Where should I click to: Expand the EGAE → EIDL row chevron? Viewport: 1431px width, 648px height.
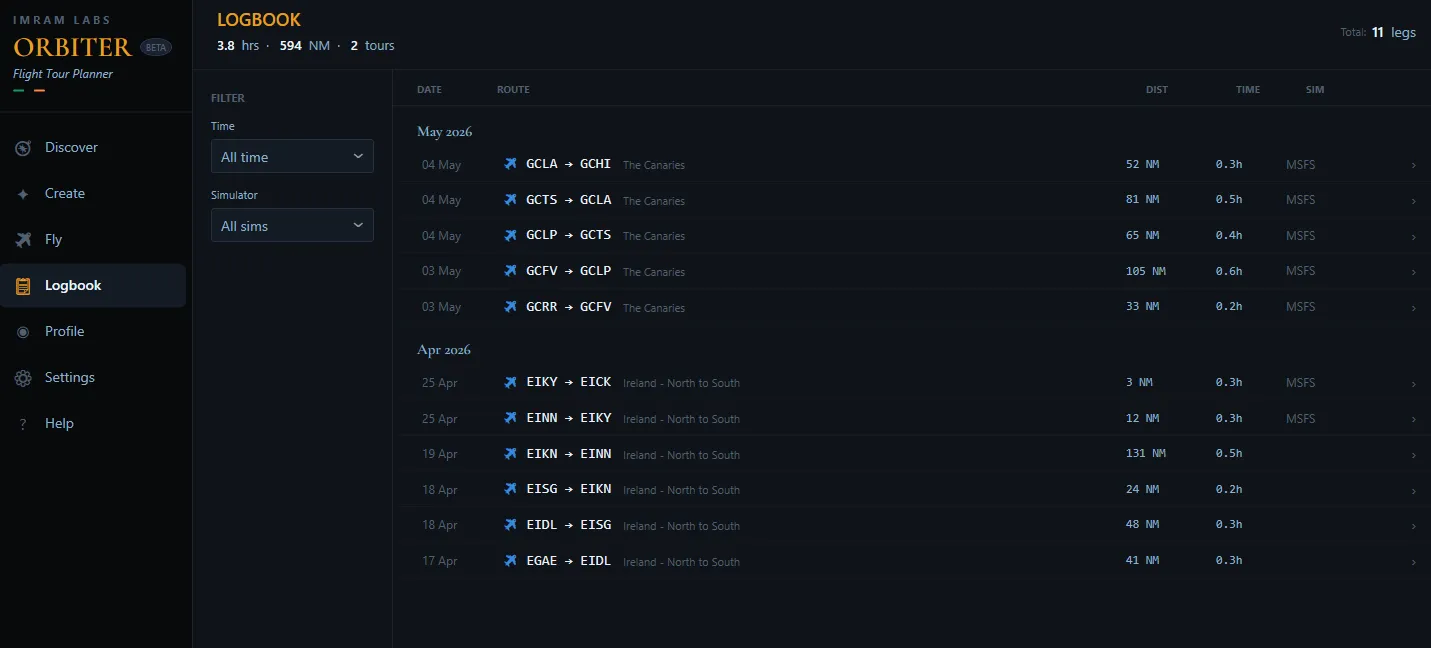[x=1413, y=562]
